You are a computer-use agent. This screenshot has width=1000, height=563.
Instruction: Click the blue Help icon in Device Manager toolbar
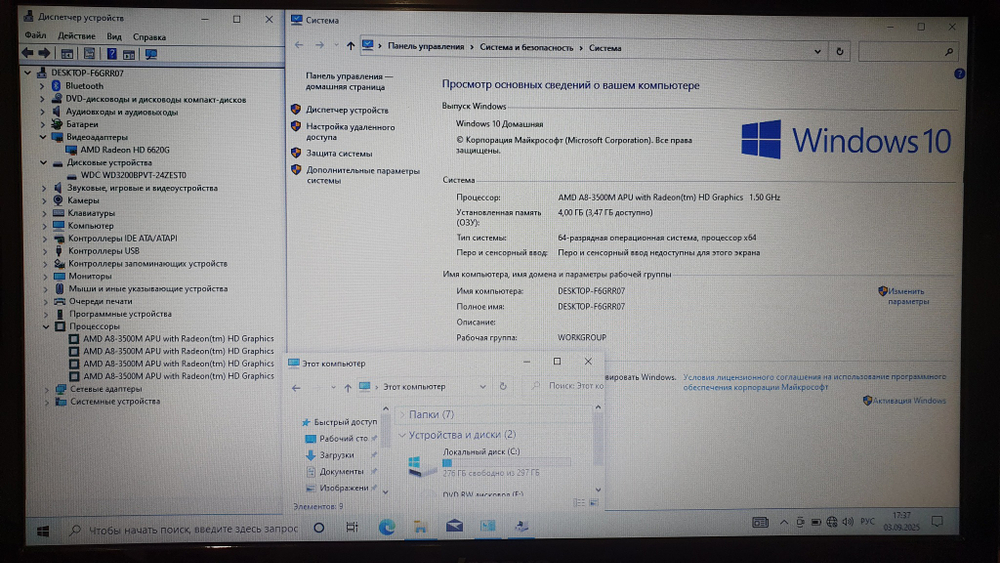point(112,54)
